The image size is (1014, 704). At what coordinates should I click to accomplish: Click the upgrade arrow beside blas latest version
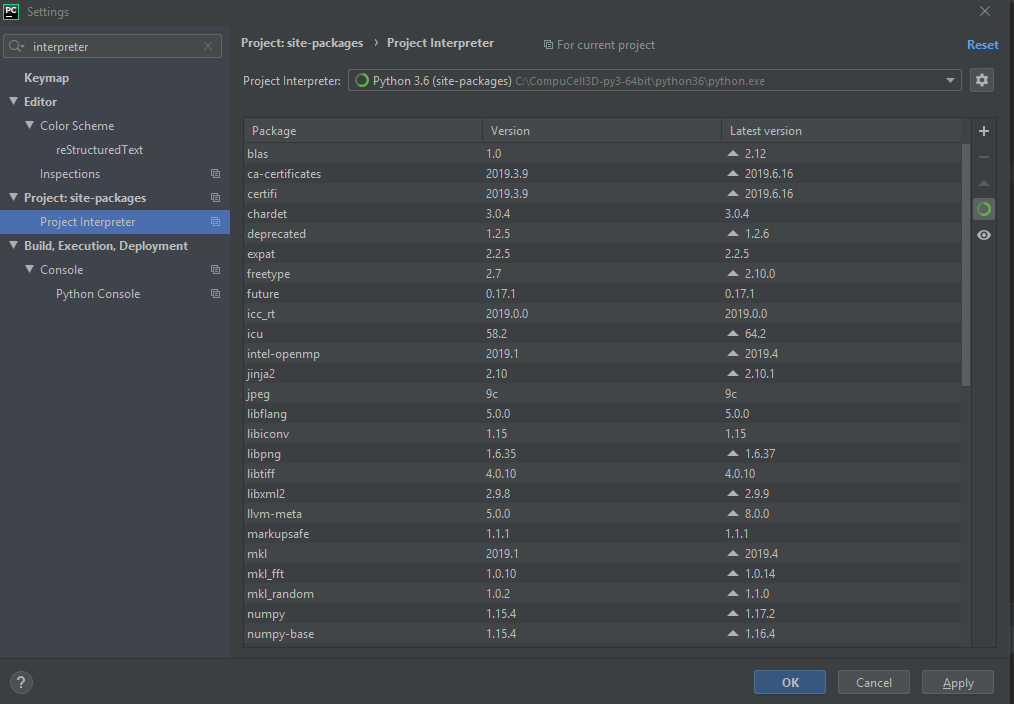[733, 154]
